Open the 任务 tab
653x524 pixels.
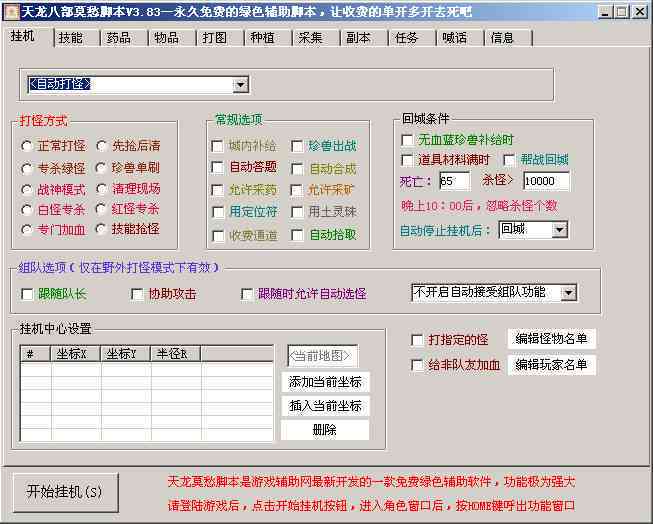point(412,38)
